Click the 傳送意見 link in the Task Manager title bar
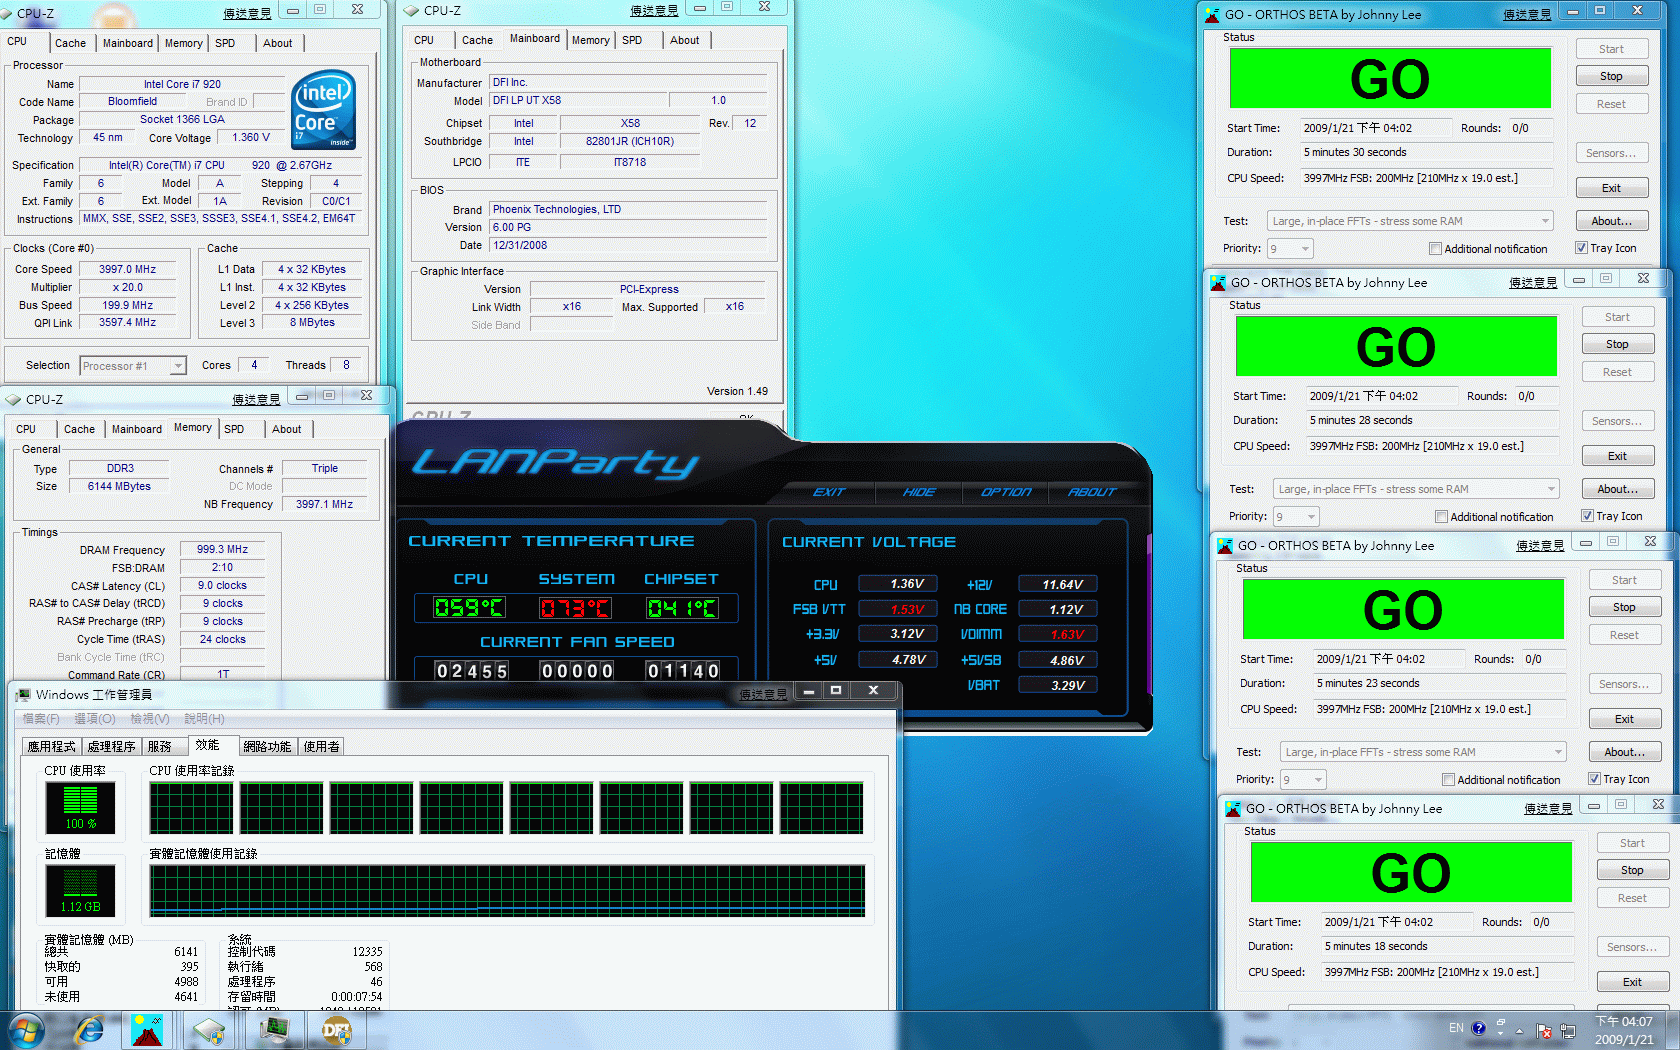This screenshot has width=1680, height=1050. click(x=763, y=694)
